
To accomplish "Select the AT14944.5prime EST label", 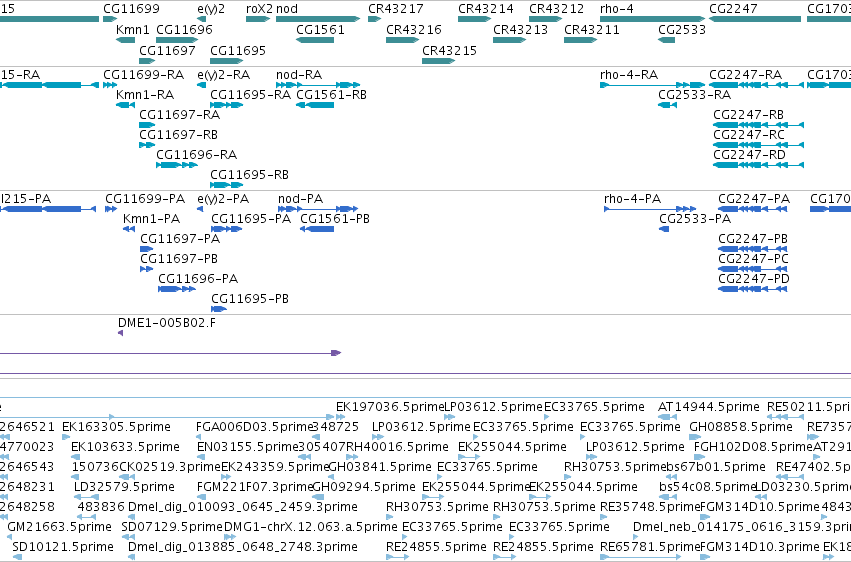I will coord(709,407).
